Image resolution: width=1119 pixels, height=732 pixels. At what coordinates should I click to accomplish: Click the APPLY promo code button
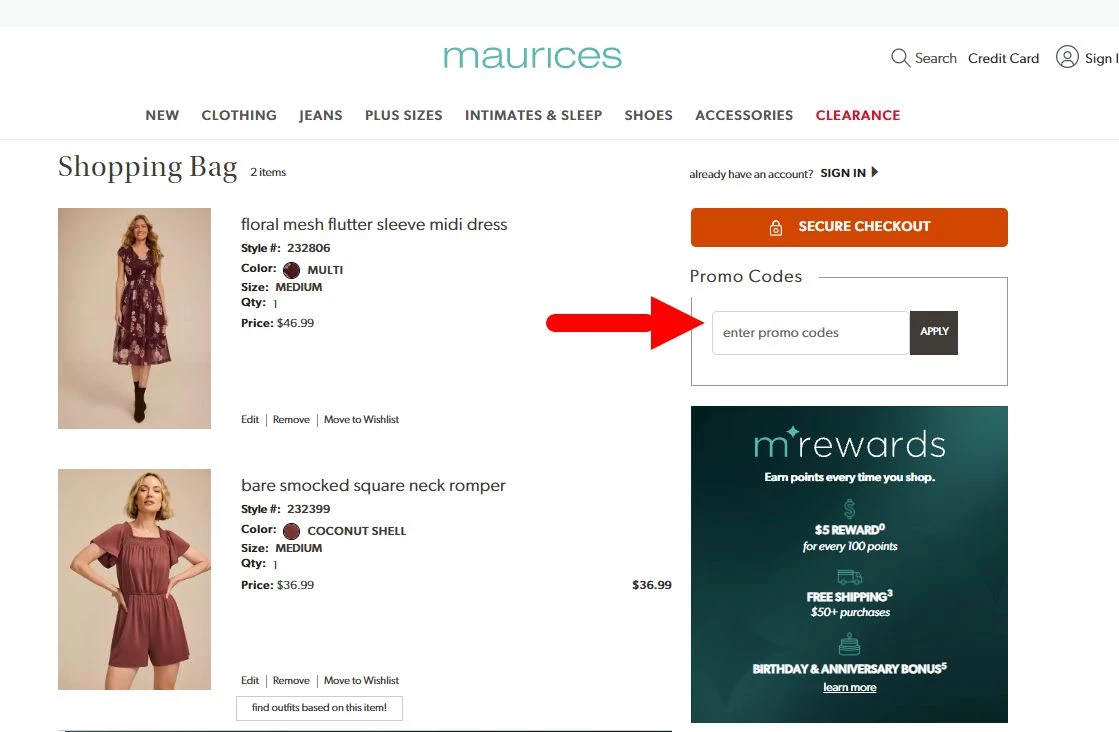(934, 332)
